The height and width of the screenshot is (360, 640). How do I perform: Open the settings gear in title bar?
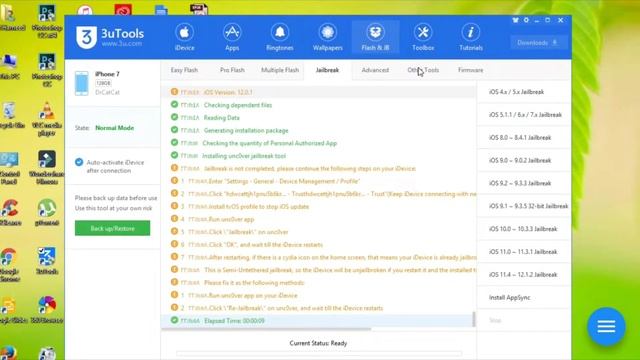click(x=526, y=20)
